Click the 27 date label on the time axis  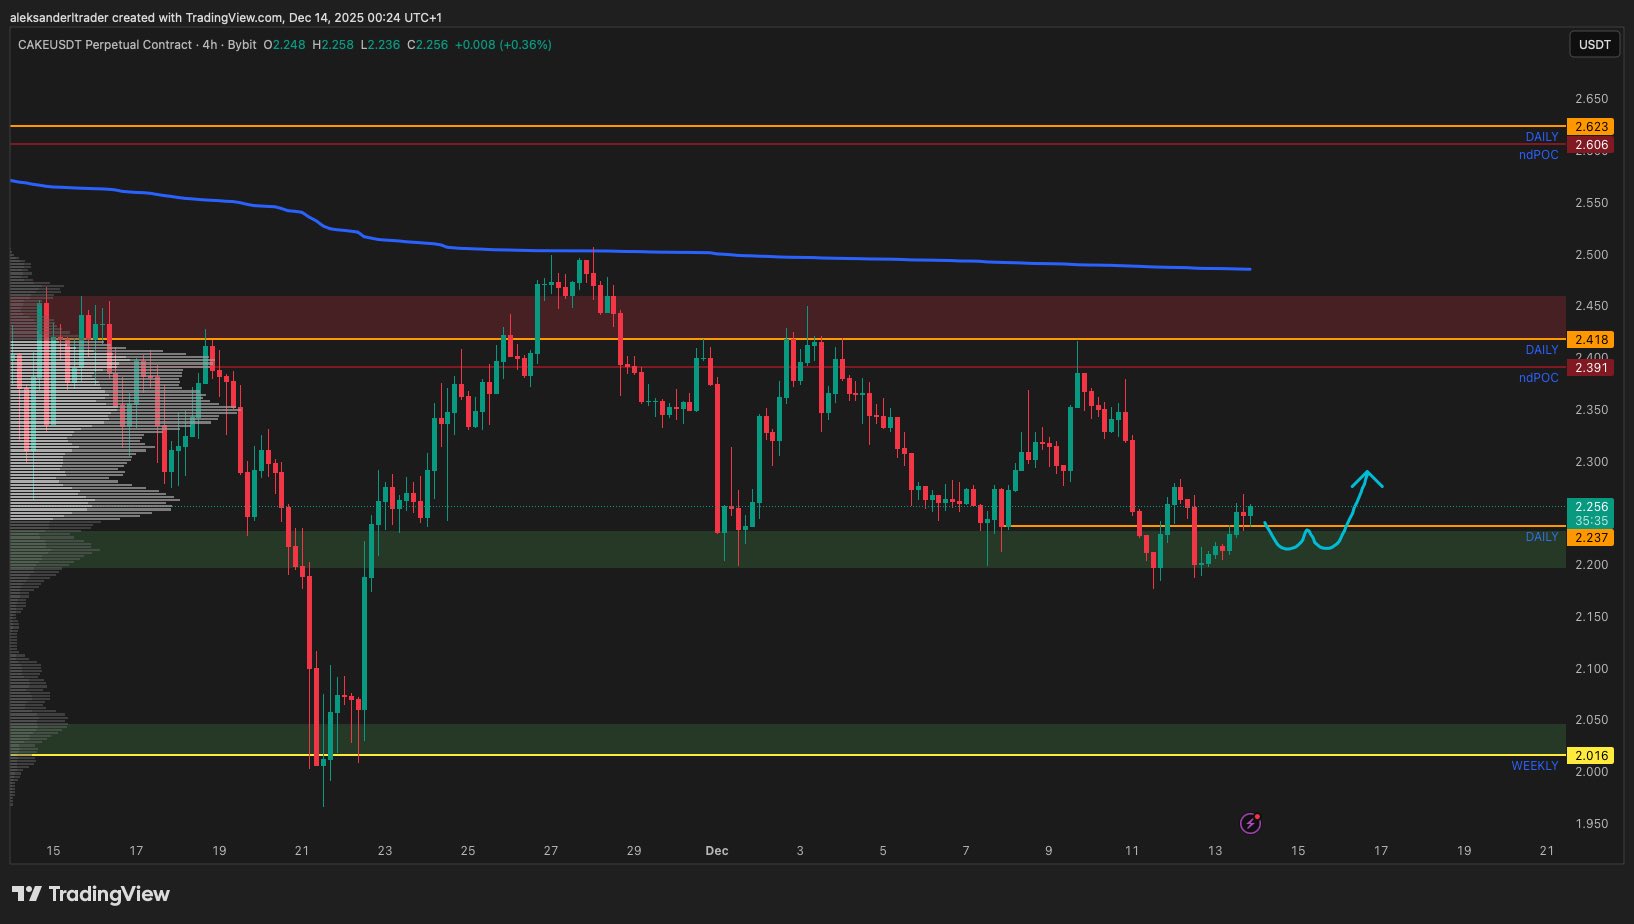pos(551,851)
